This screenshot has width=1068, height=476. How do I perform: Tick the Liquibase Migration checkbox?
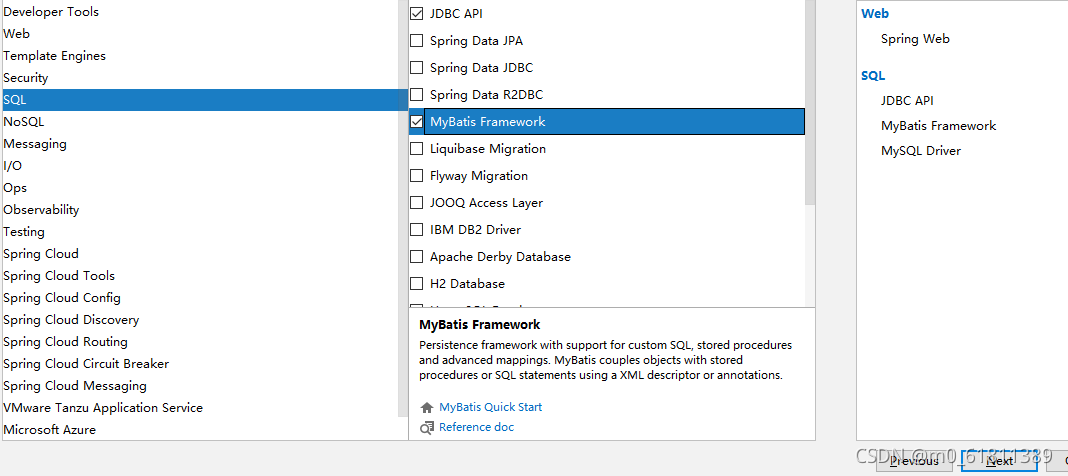(x=416, y=148)
